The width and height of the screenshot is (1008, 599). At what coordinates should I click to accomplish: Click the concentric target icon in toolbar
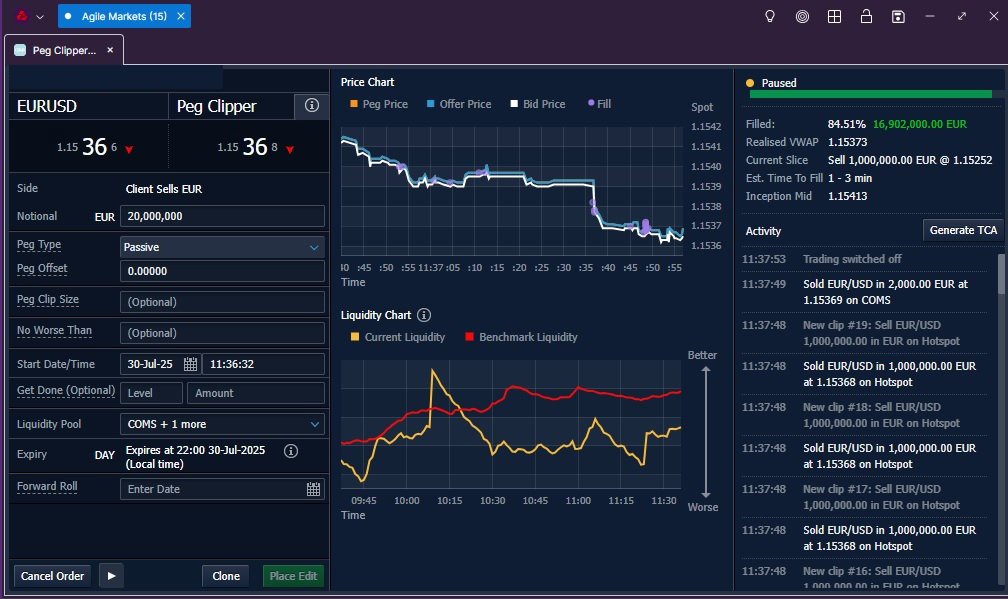(x=802, y=16)
